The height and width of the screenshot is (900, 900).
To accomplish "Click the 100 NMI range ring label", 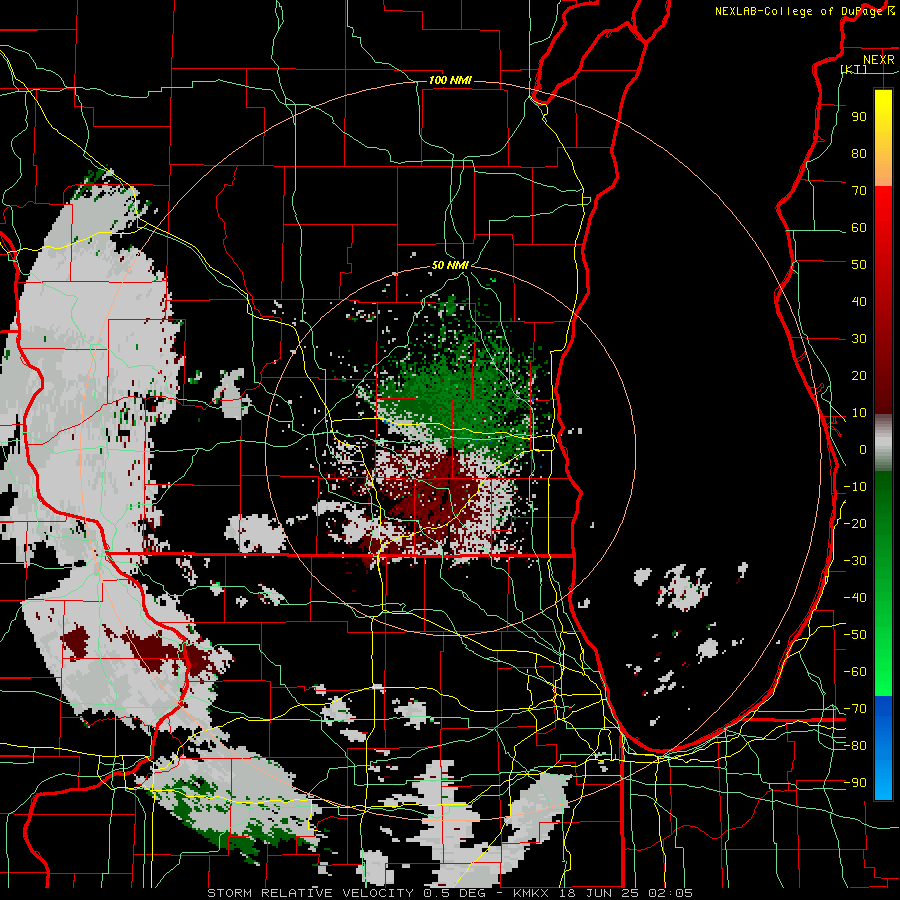I will 450,80.
